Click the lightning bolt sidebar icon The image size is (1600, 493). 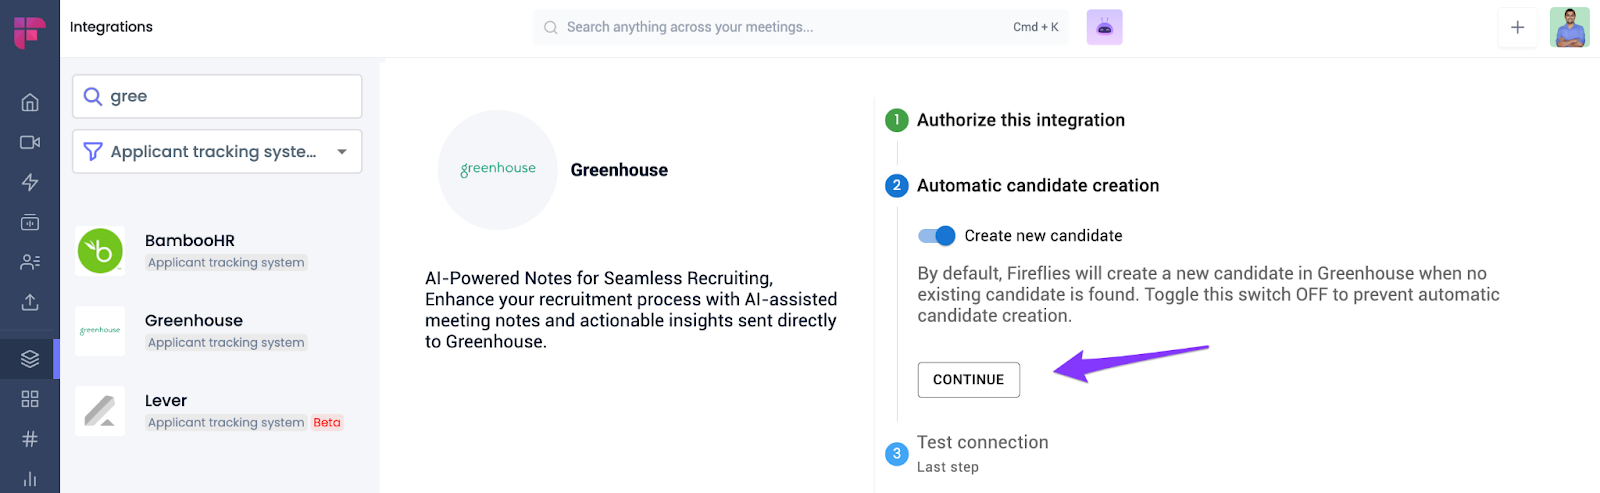(x=30, y=182)
